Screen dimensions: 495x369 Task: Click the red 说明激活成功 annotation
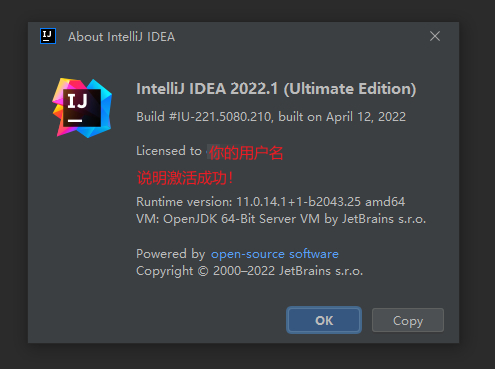pos(185,178)
